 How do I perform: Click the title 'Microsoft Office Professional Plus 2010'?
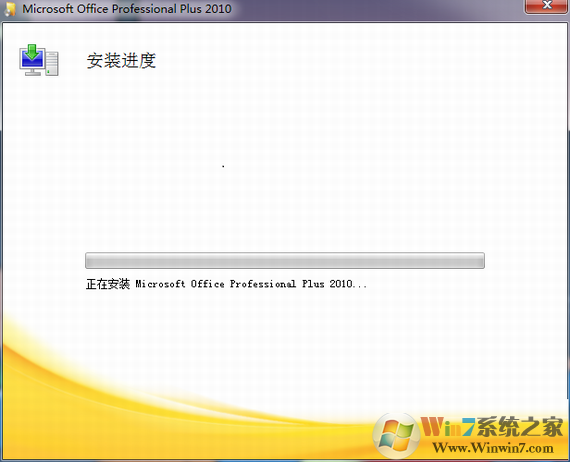point(127,9)
